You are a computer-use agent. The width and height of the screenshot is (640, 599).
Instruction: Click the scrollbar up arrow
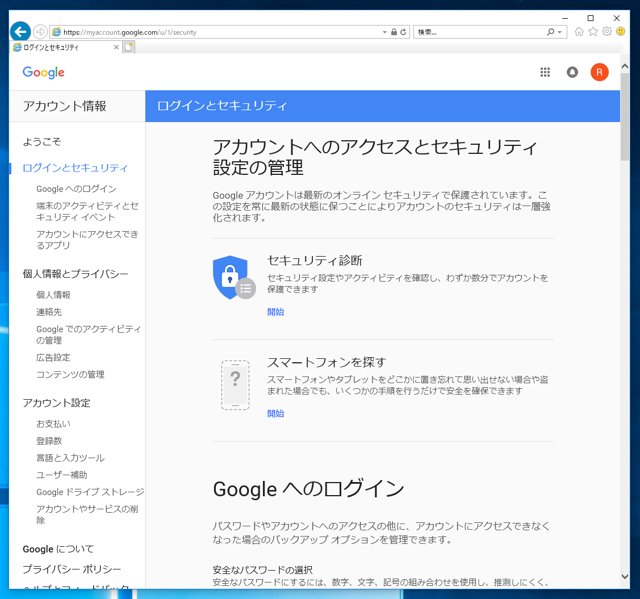(624, 67)
